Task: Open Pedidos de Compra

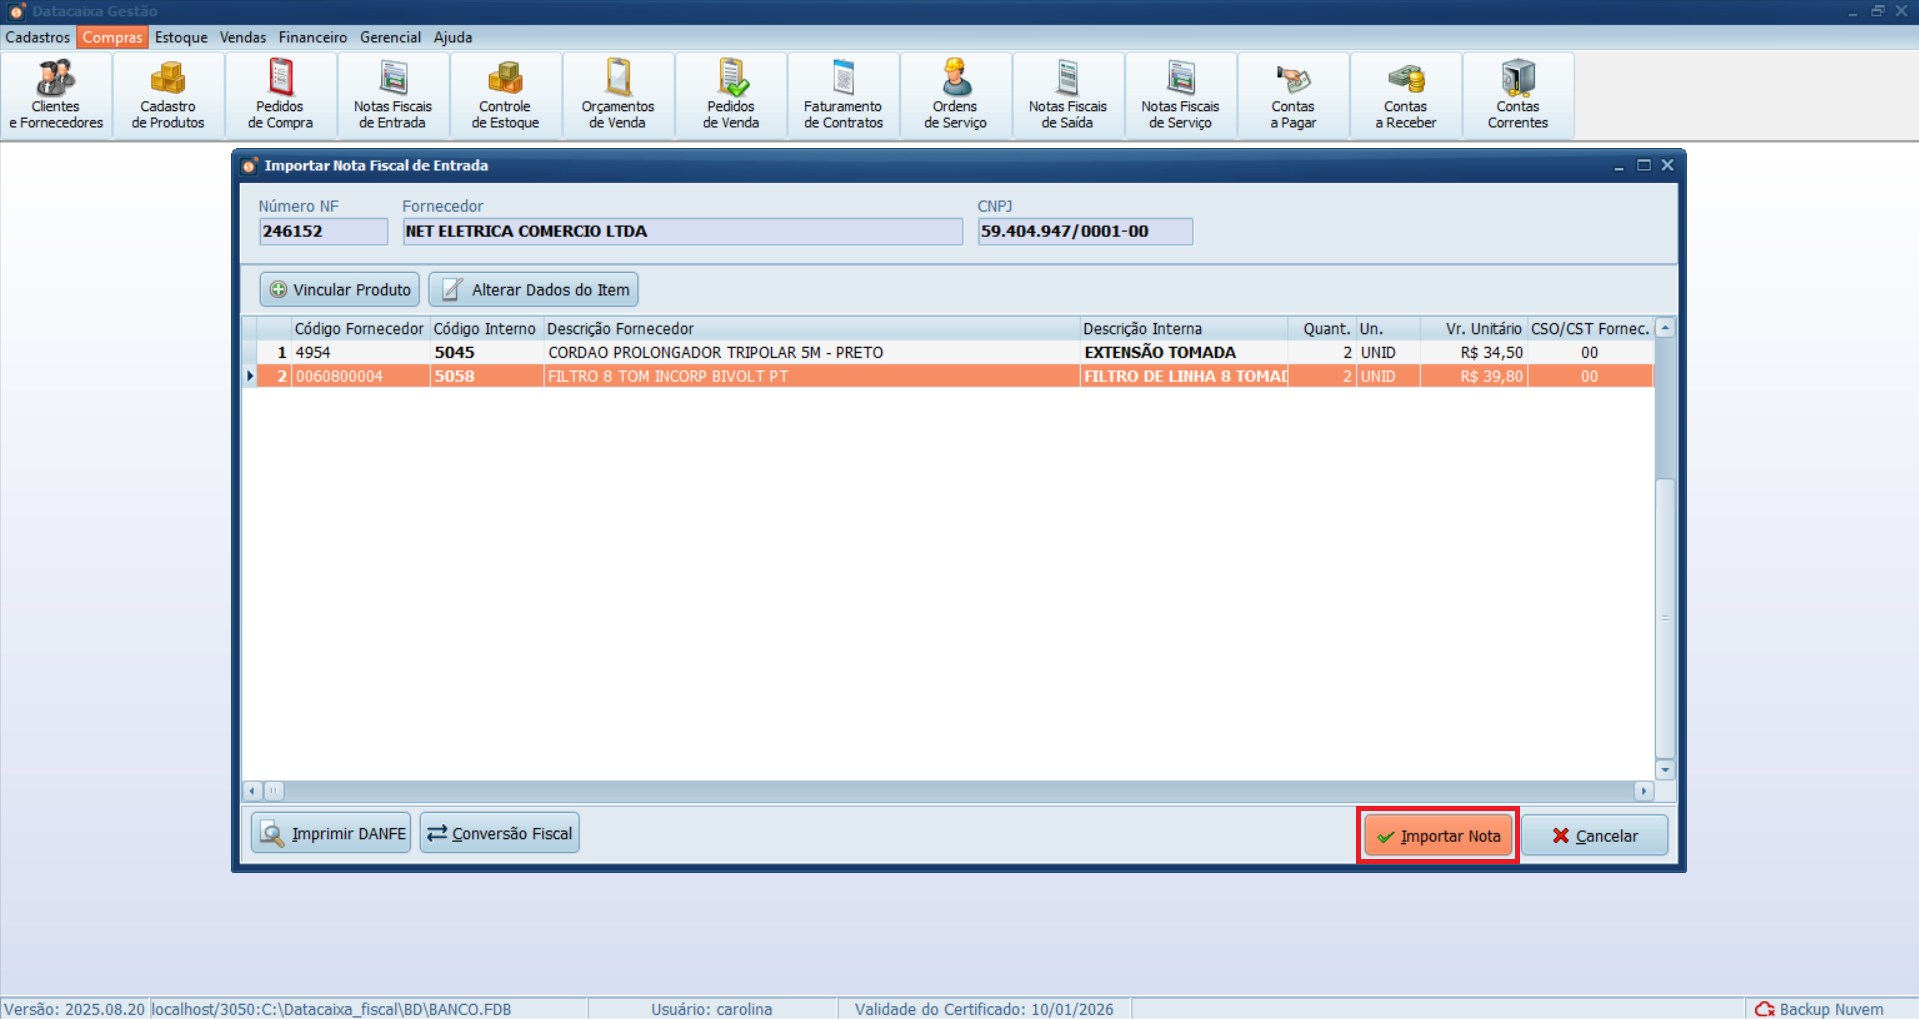Action: (x=279, y=93)
